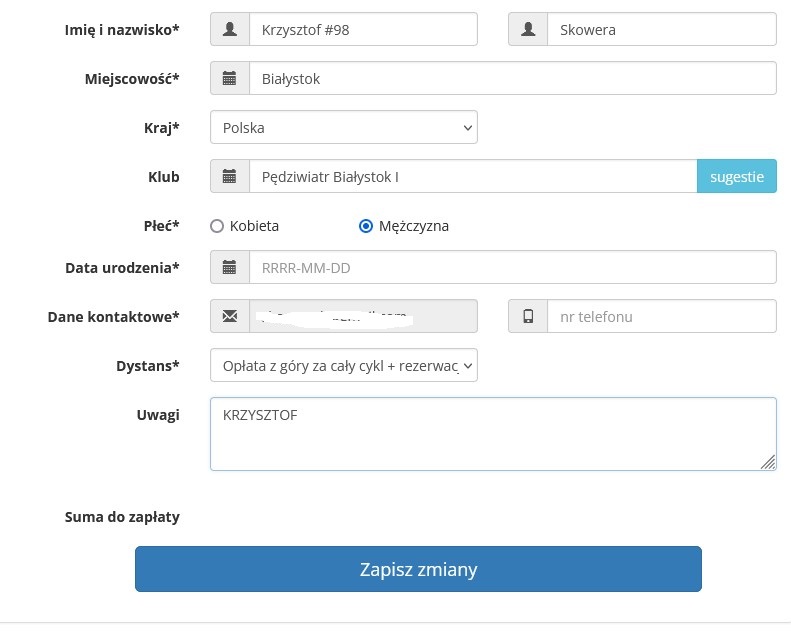Click the envelope icon for email contact
Screen dimensions: 791x636
coord(230,317)
